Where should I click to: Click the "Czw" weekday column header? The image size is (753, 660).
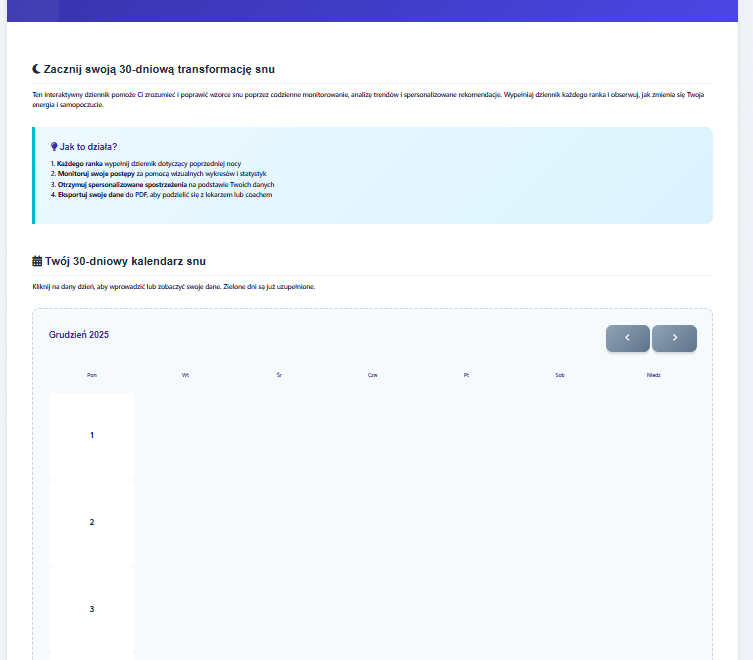372,375
